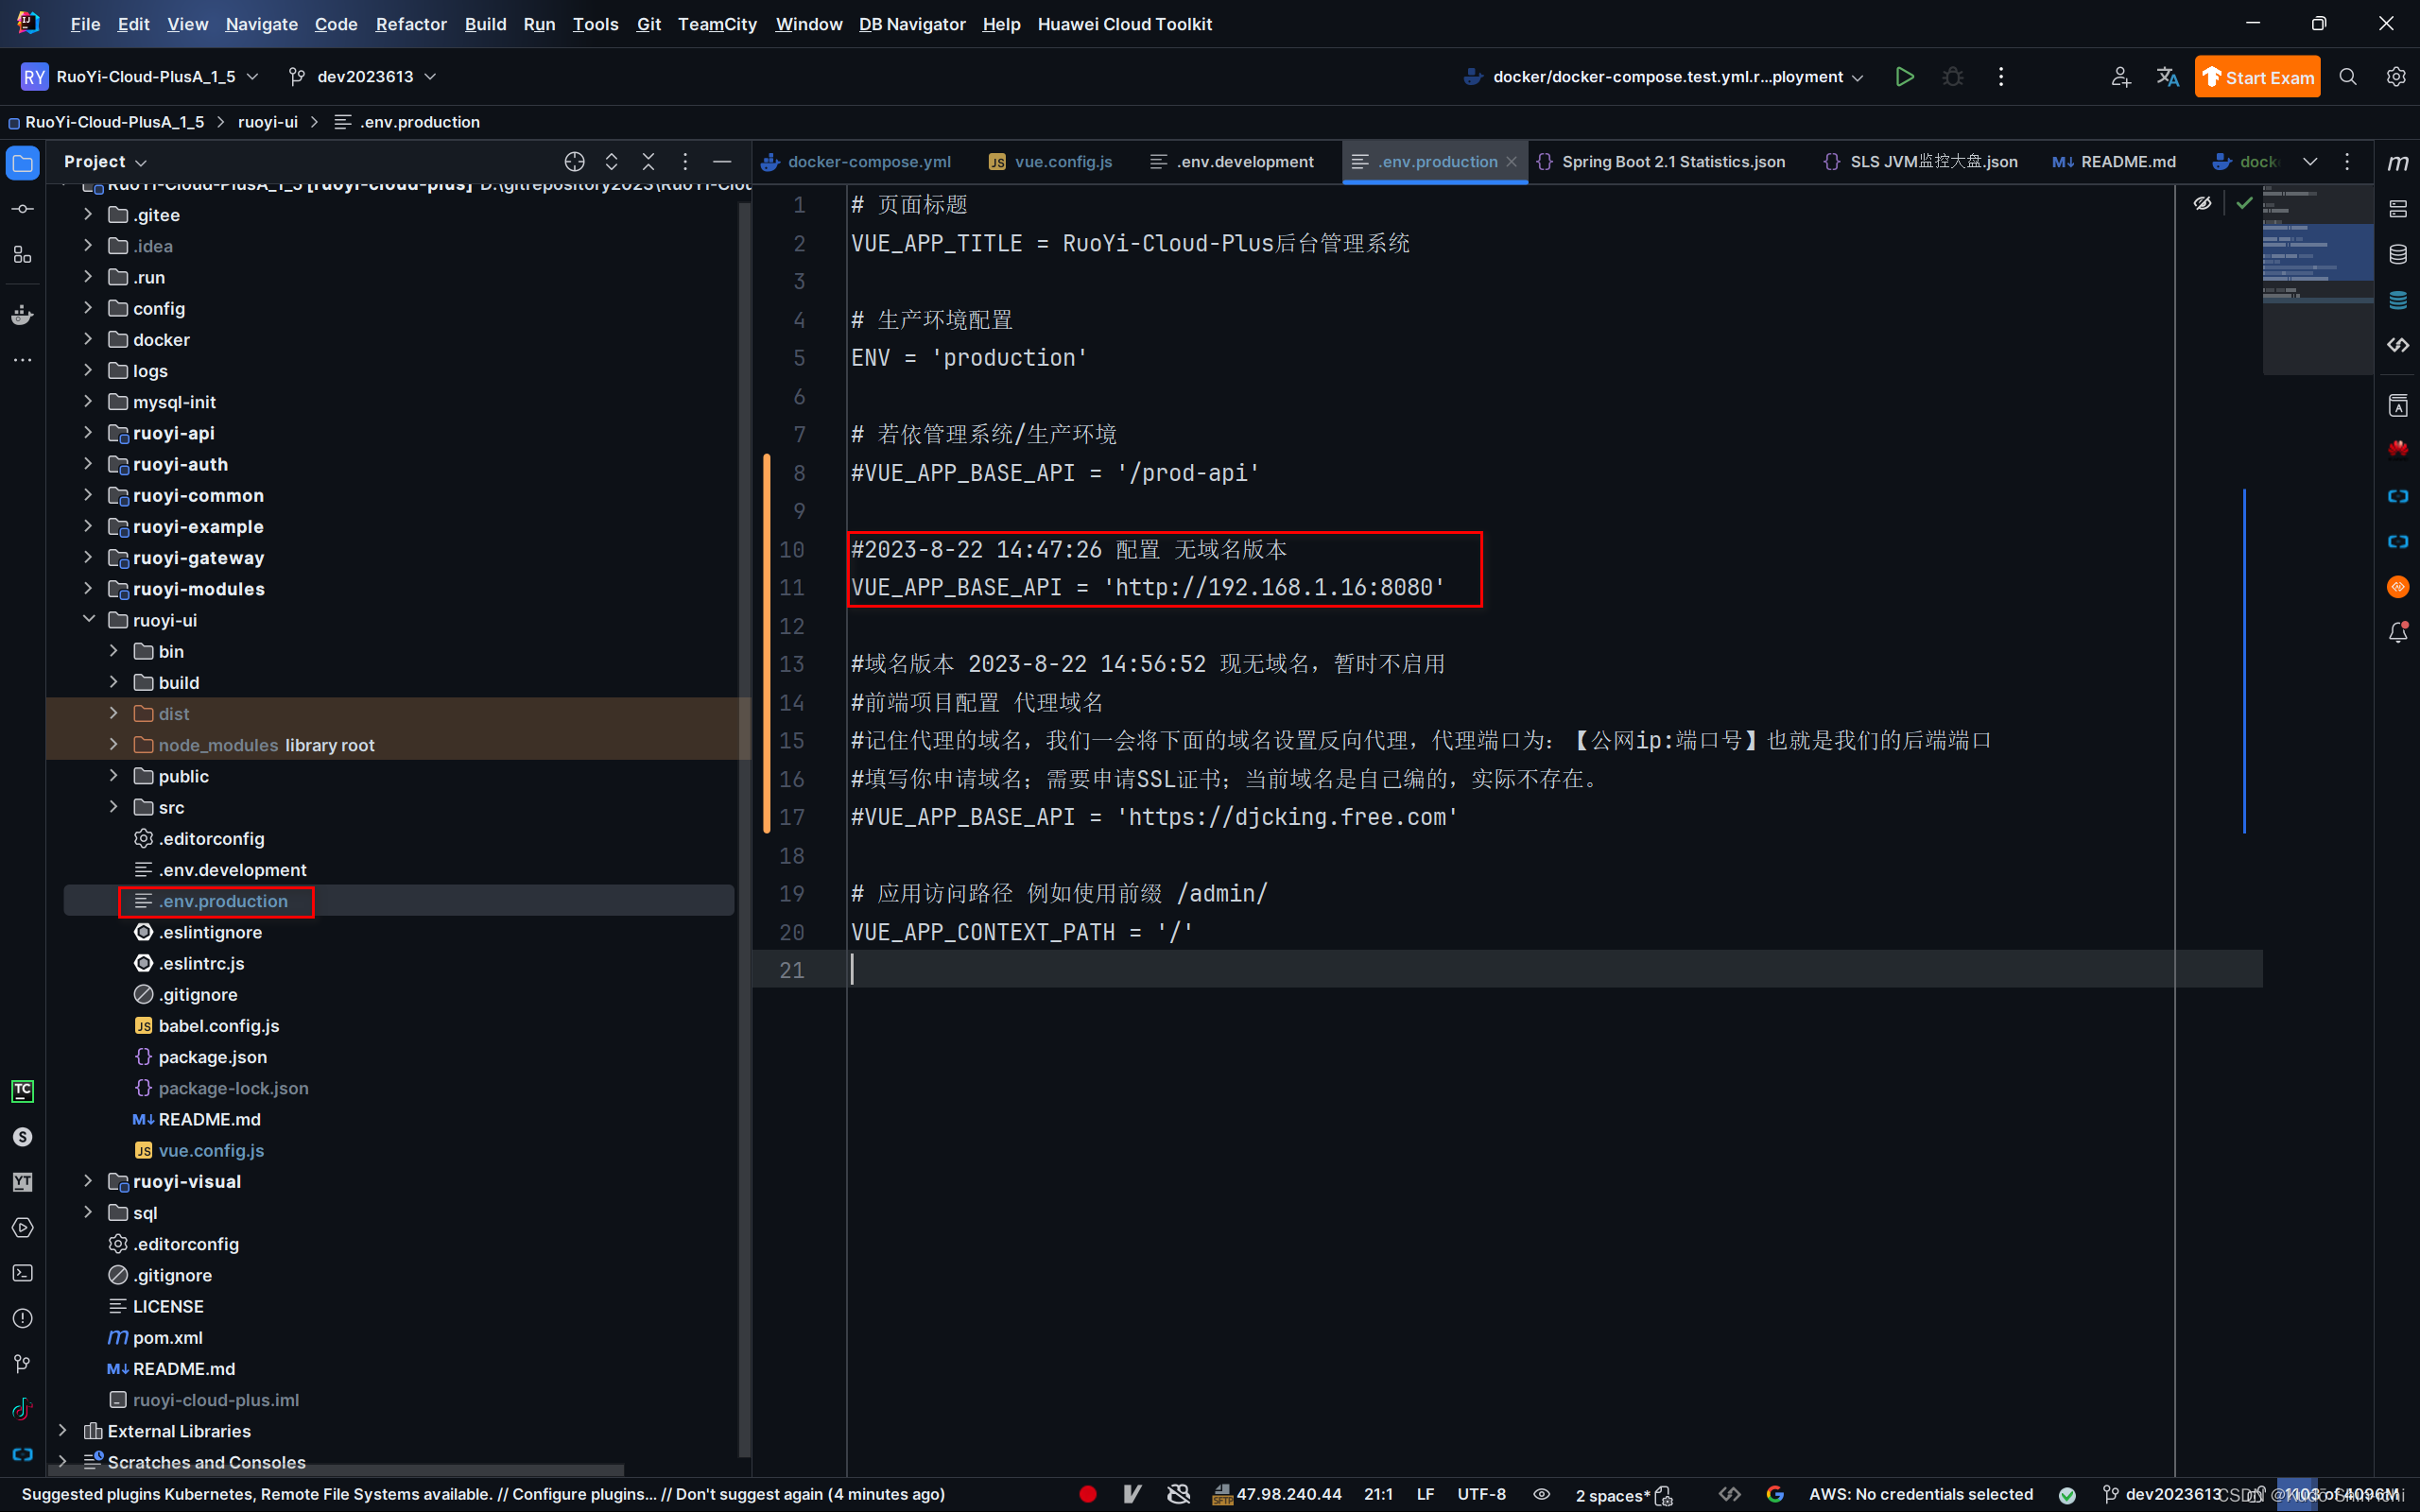Expand the docker folder
The image size is (2420, 1512).
coord(88,339)
